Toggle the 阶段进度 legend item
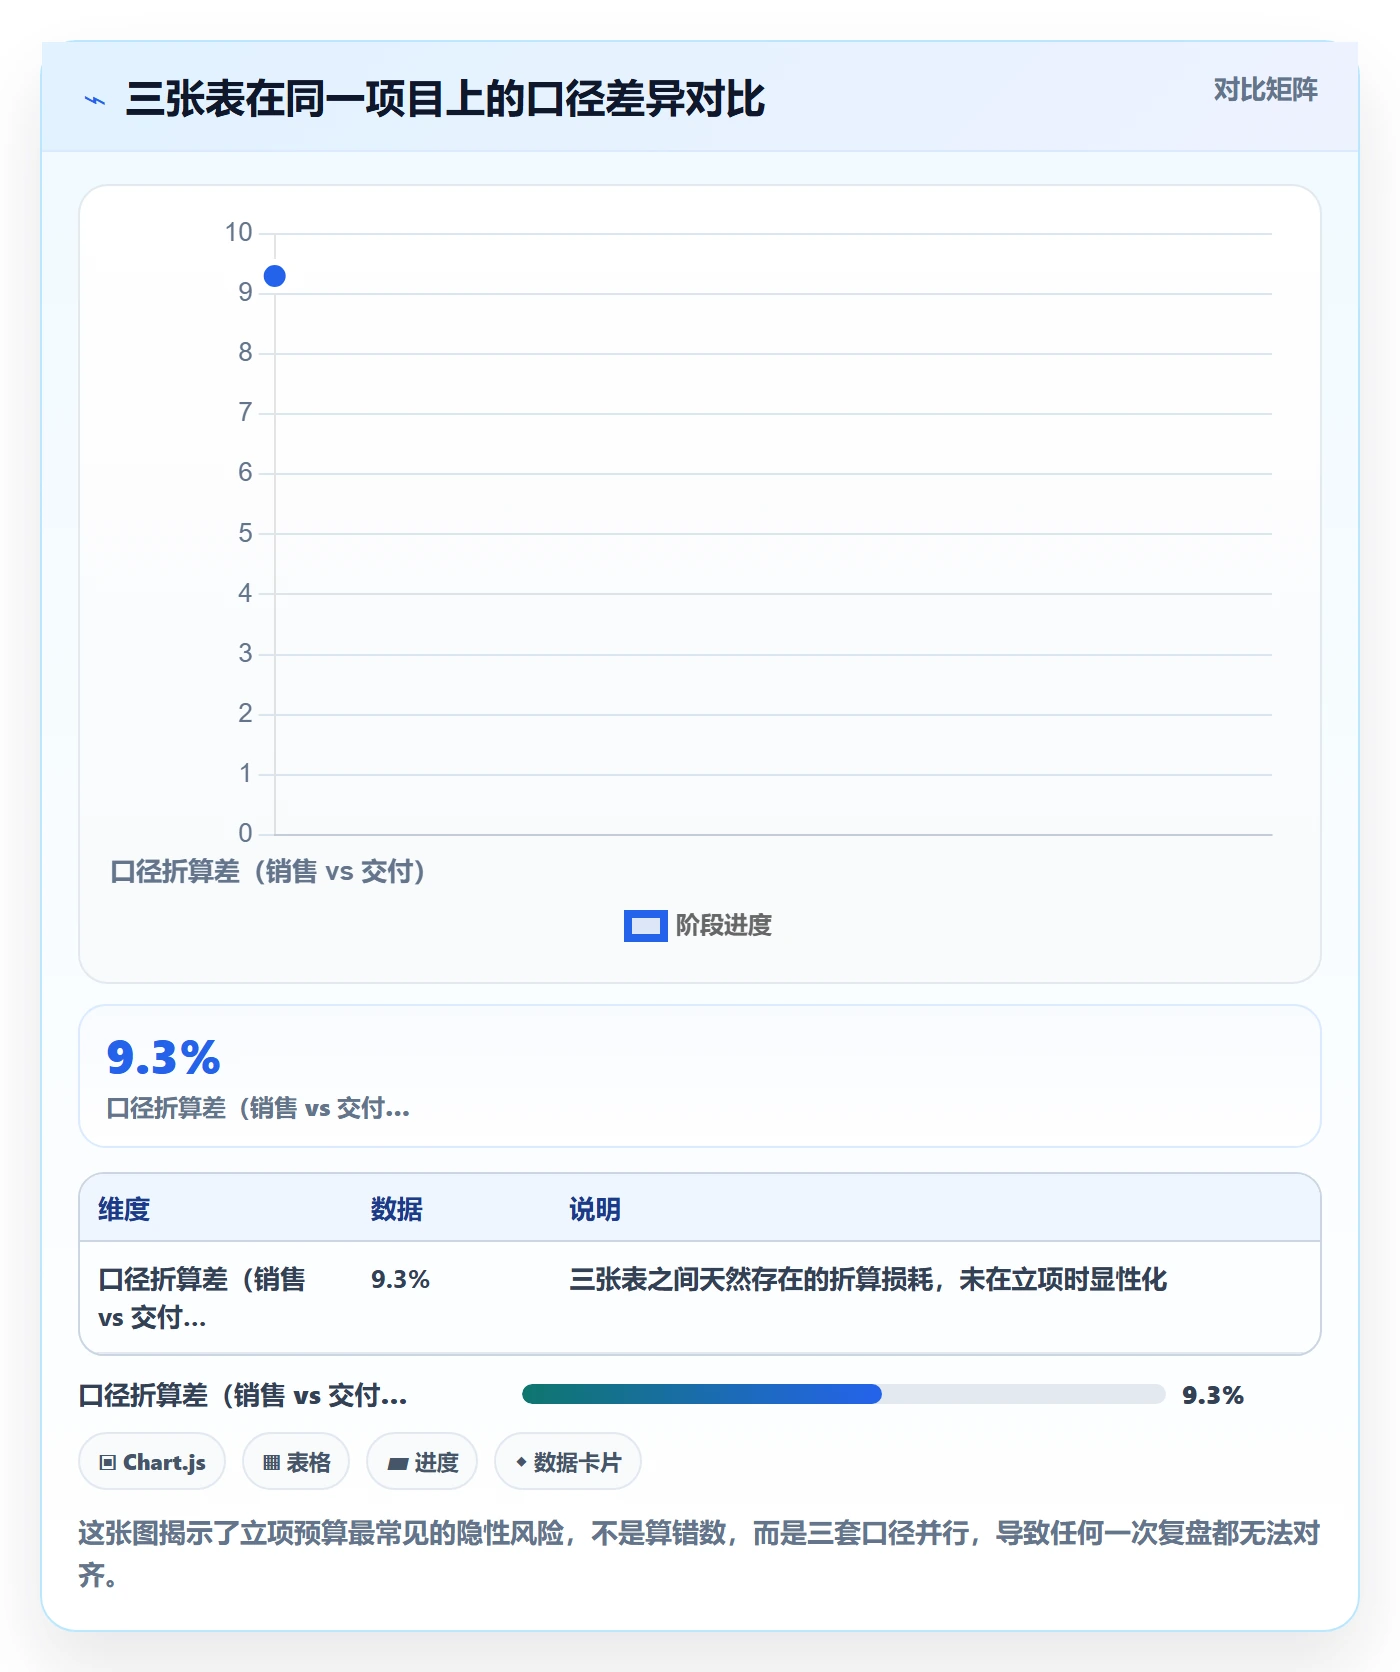The height and width of the screenshot is (1672, 1400). [x=698, y=926]
